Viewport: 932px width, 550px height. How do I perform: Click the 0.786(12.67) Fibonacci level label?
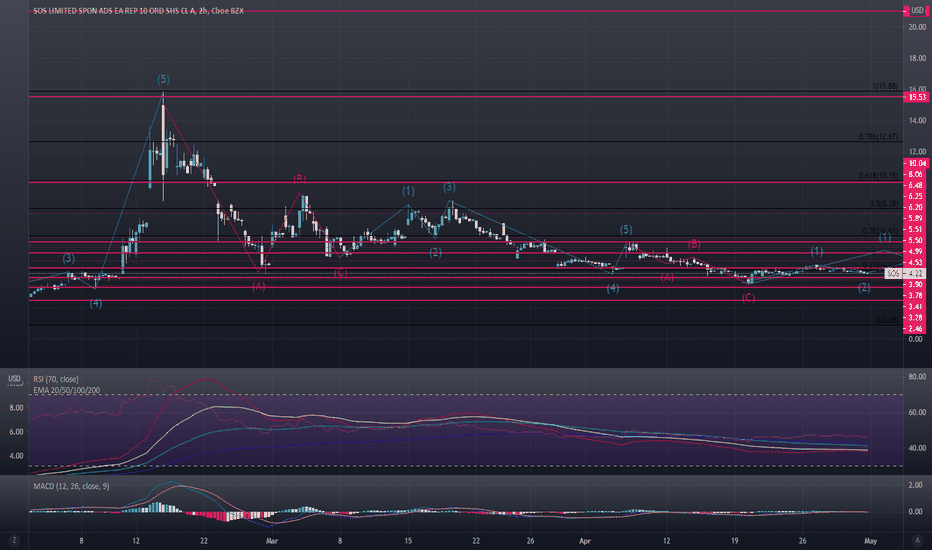[879, 137]
